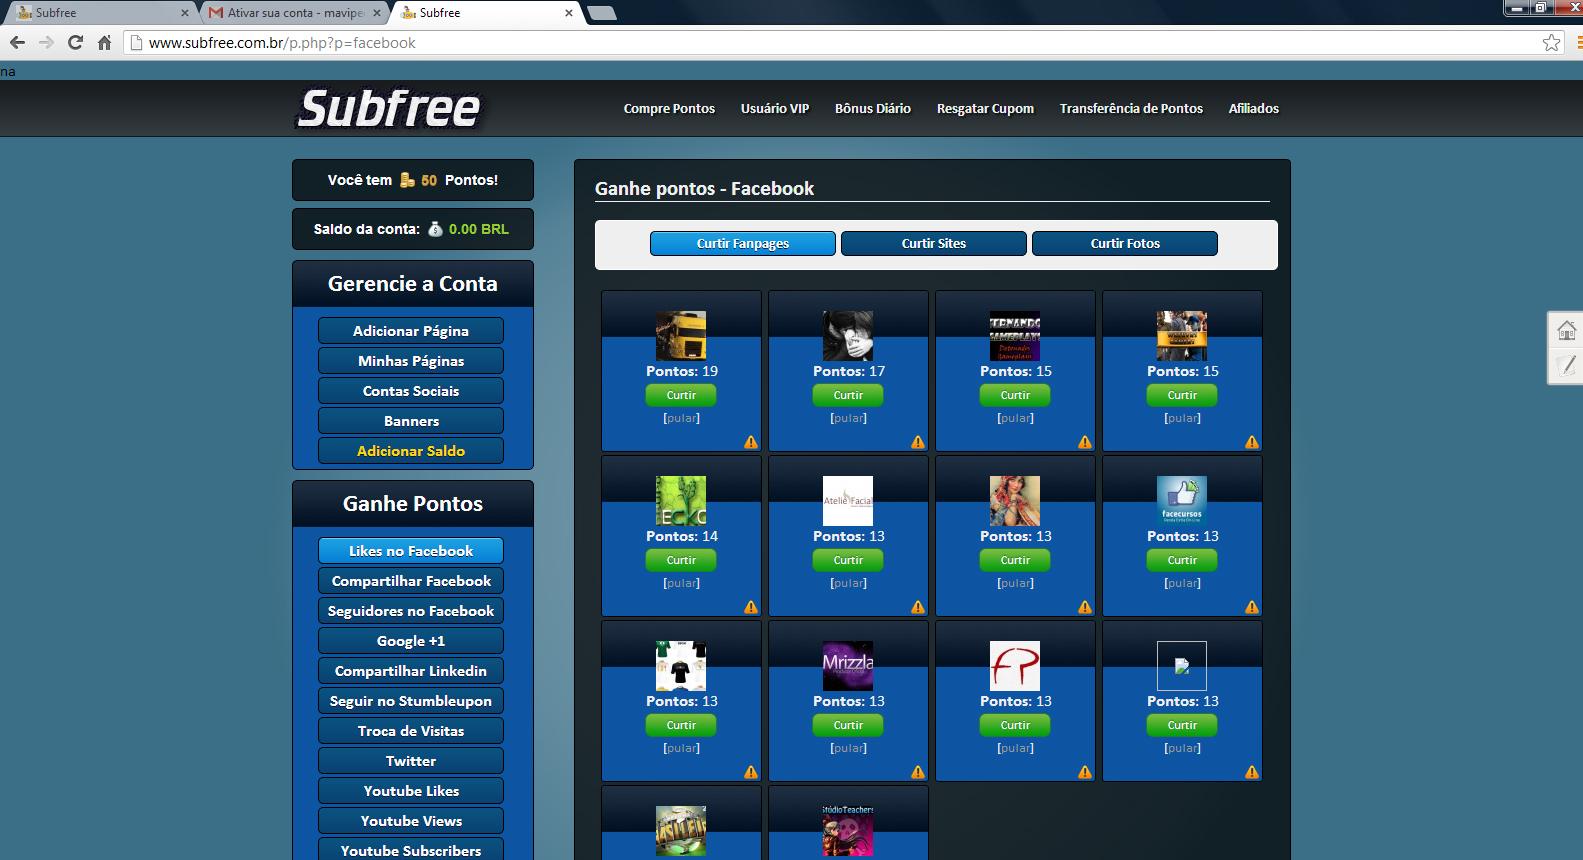Screen dimensions: 1583x860
Task: Open Usuário VIP menu item
Action: point(775,108)
